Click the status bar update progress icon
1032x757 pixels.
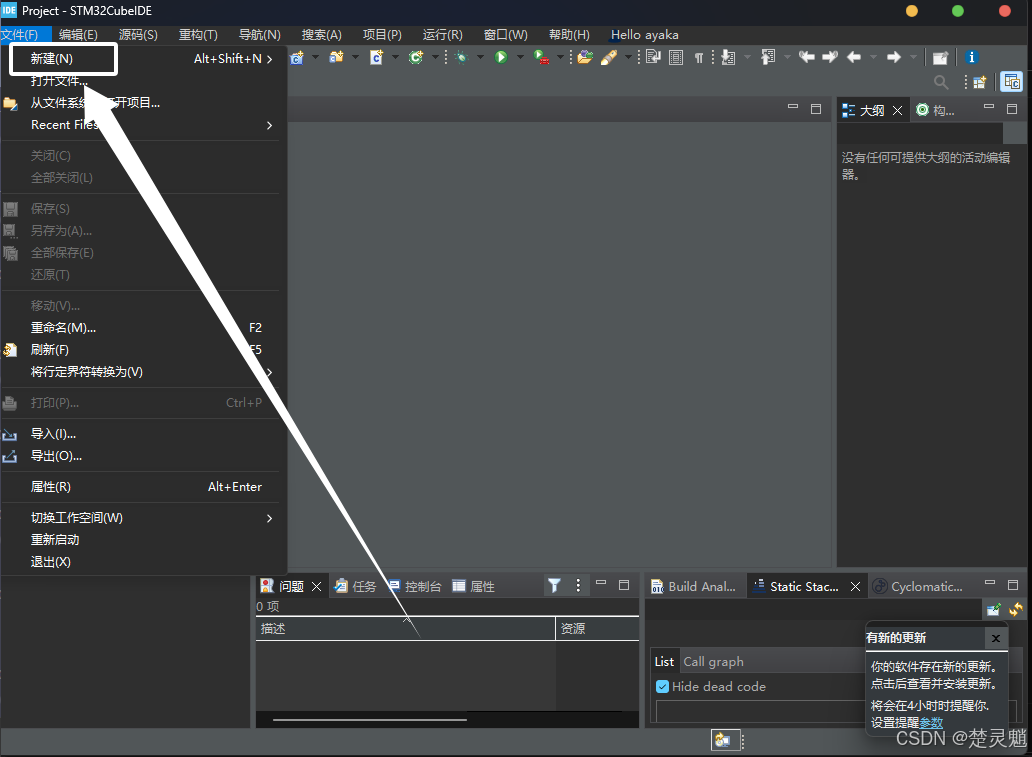723,740
